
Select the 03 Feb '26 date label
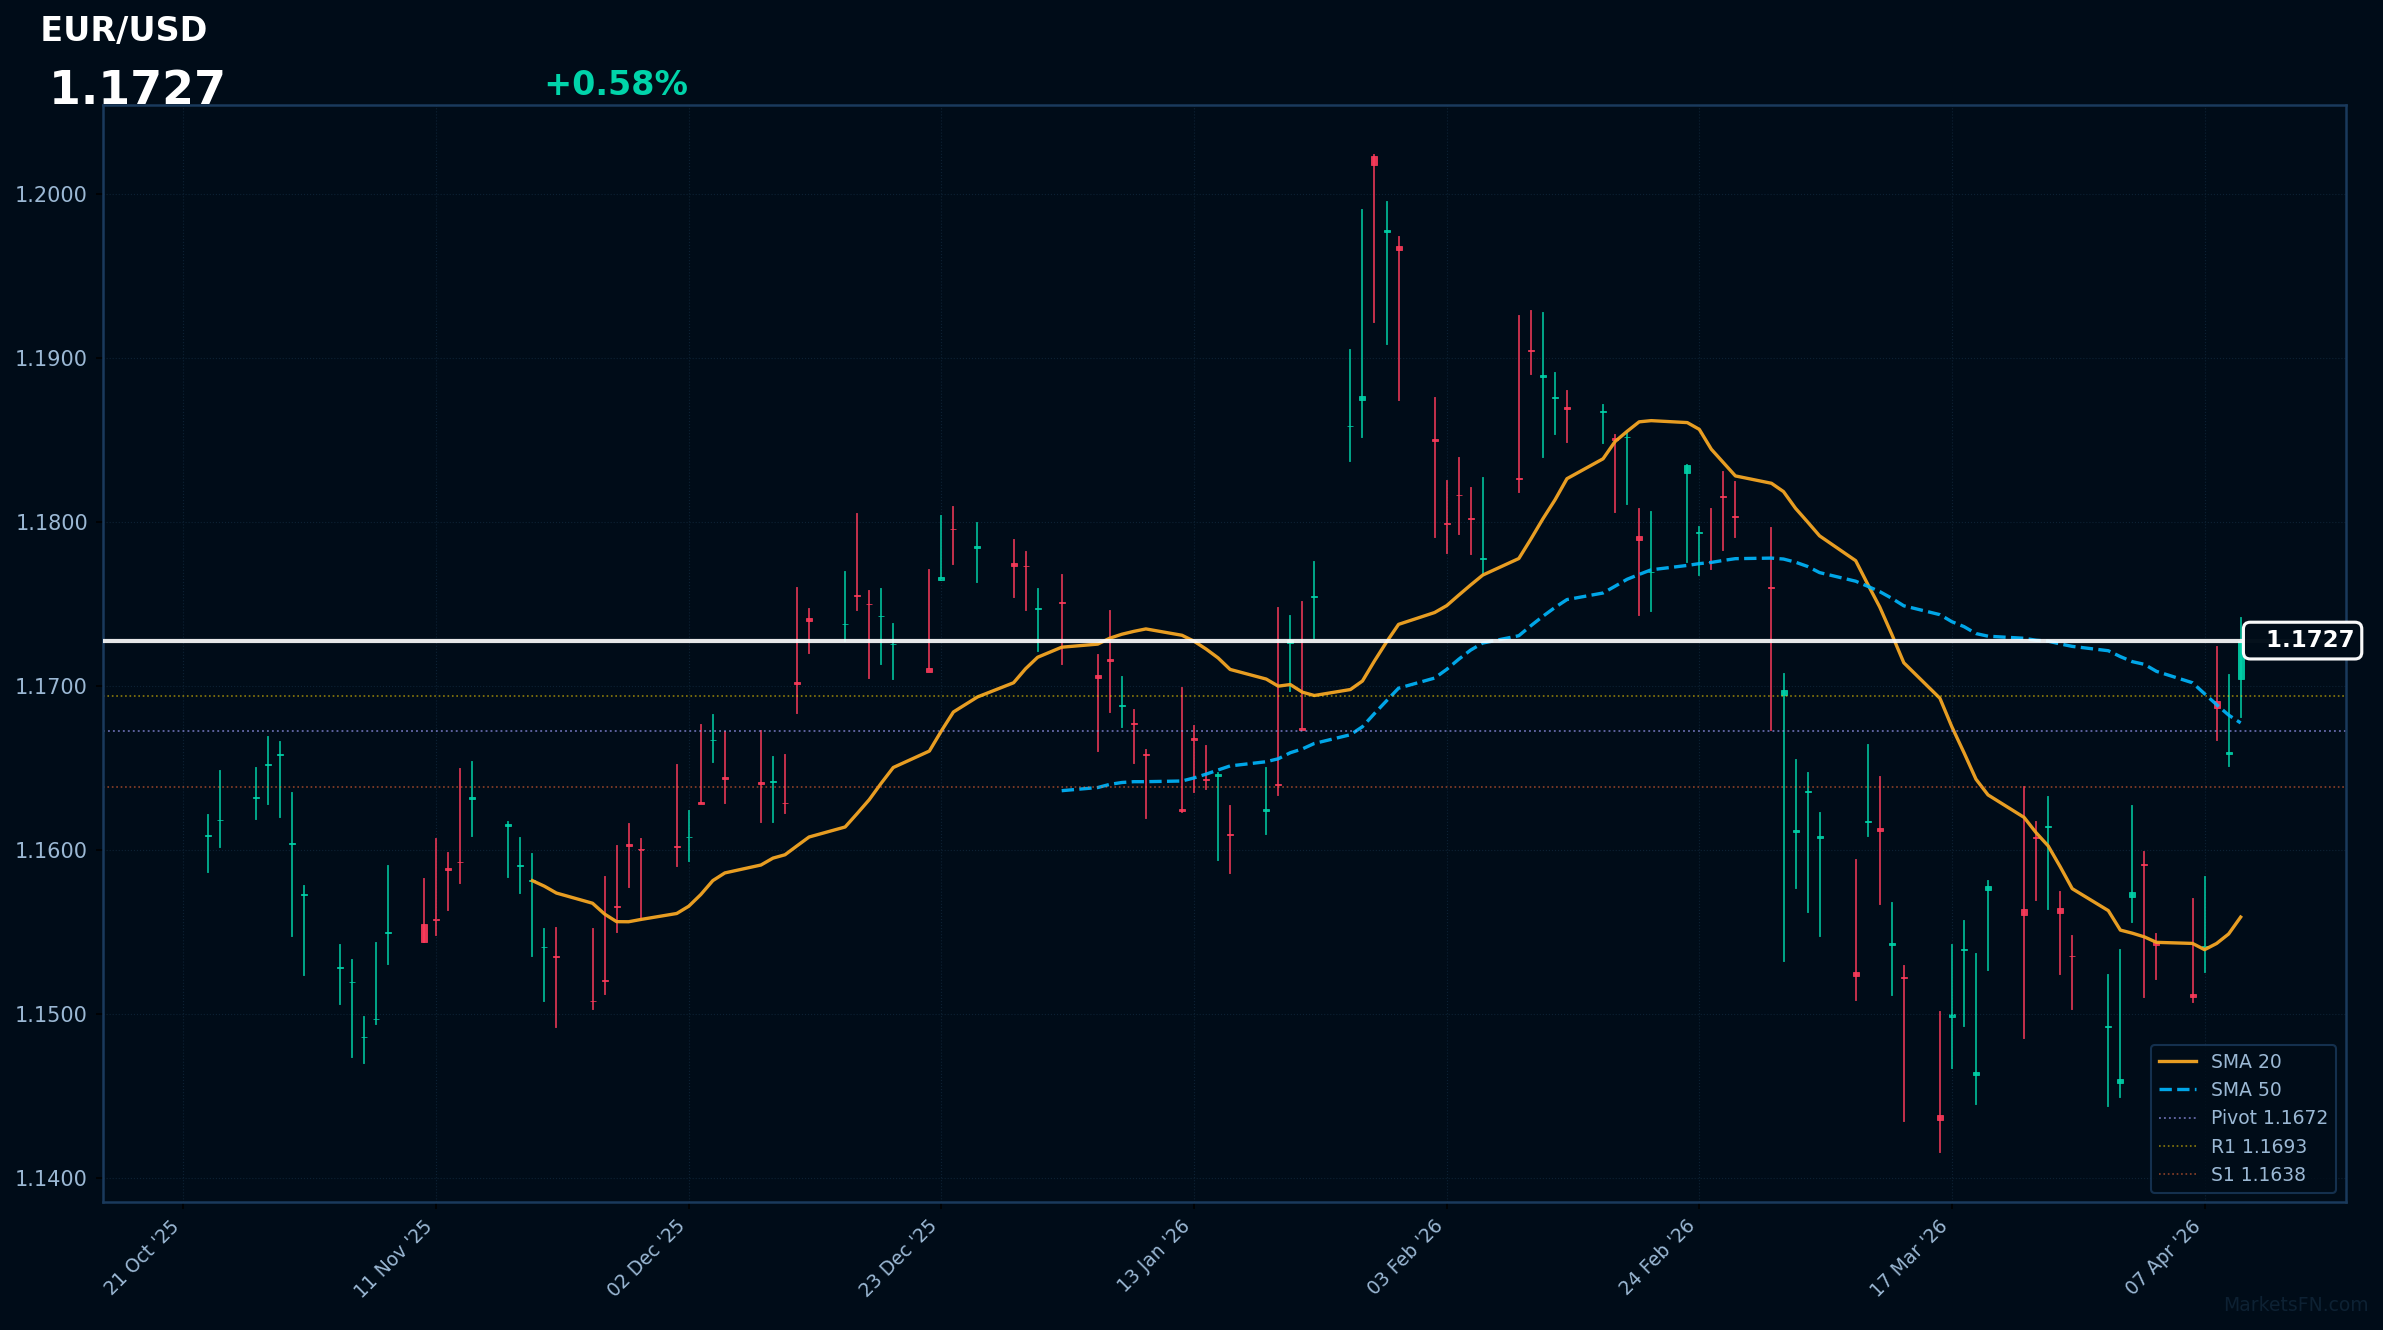1405,1257
